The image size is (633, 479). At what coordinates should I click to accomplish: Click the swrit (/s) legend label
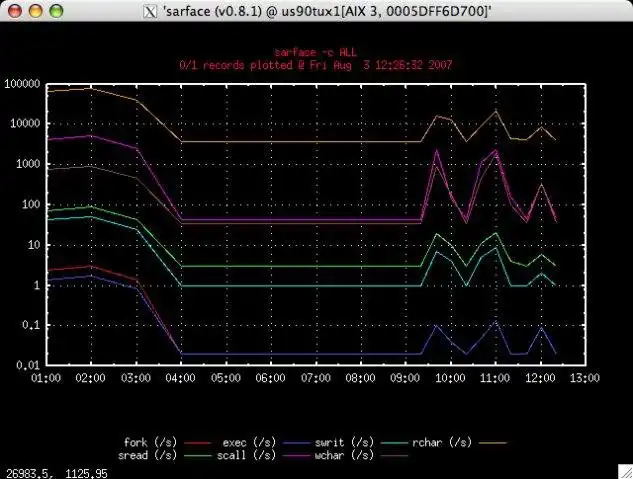(344, 443)
